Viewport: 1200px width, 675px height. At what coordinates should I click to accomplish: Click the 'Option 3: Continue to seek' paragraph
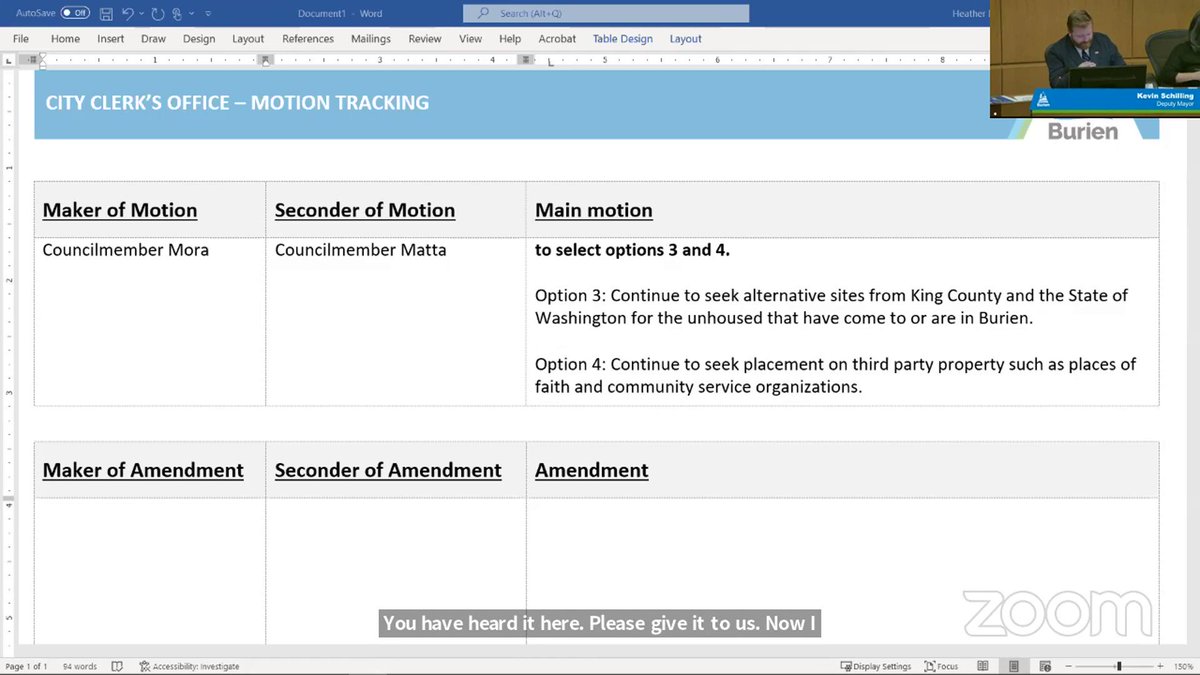[x=831, y=307]
